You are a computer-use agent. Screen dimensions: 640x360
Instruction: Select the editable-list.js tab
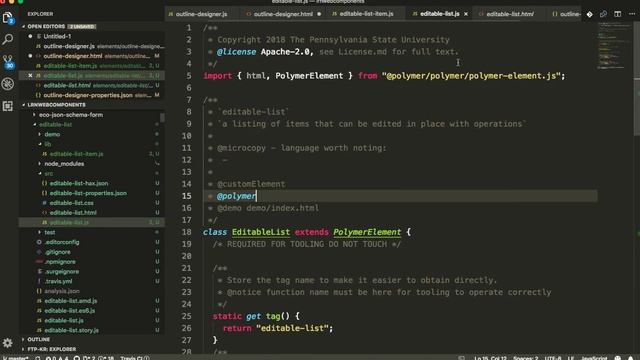pyautogui.click(x=440, y=14)
